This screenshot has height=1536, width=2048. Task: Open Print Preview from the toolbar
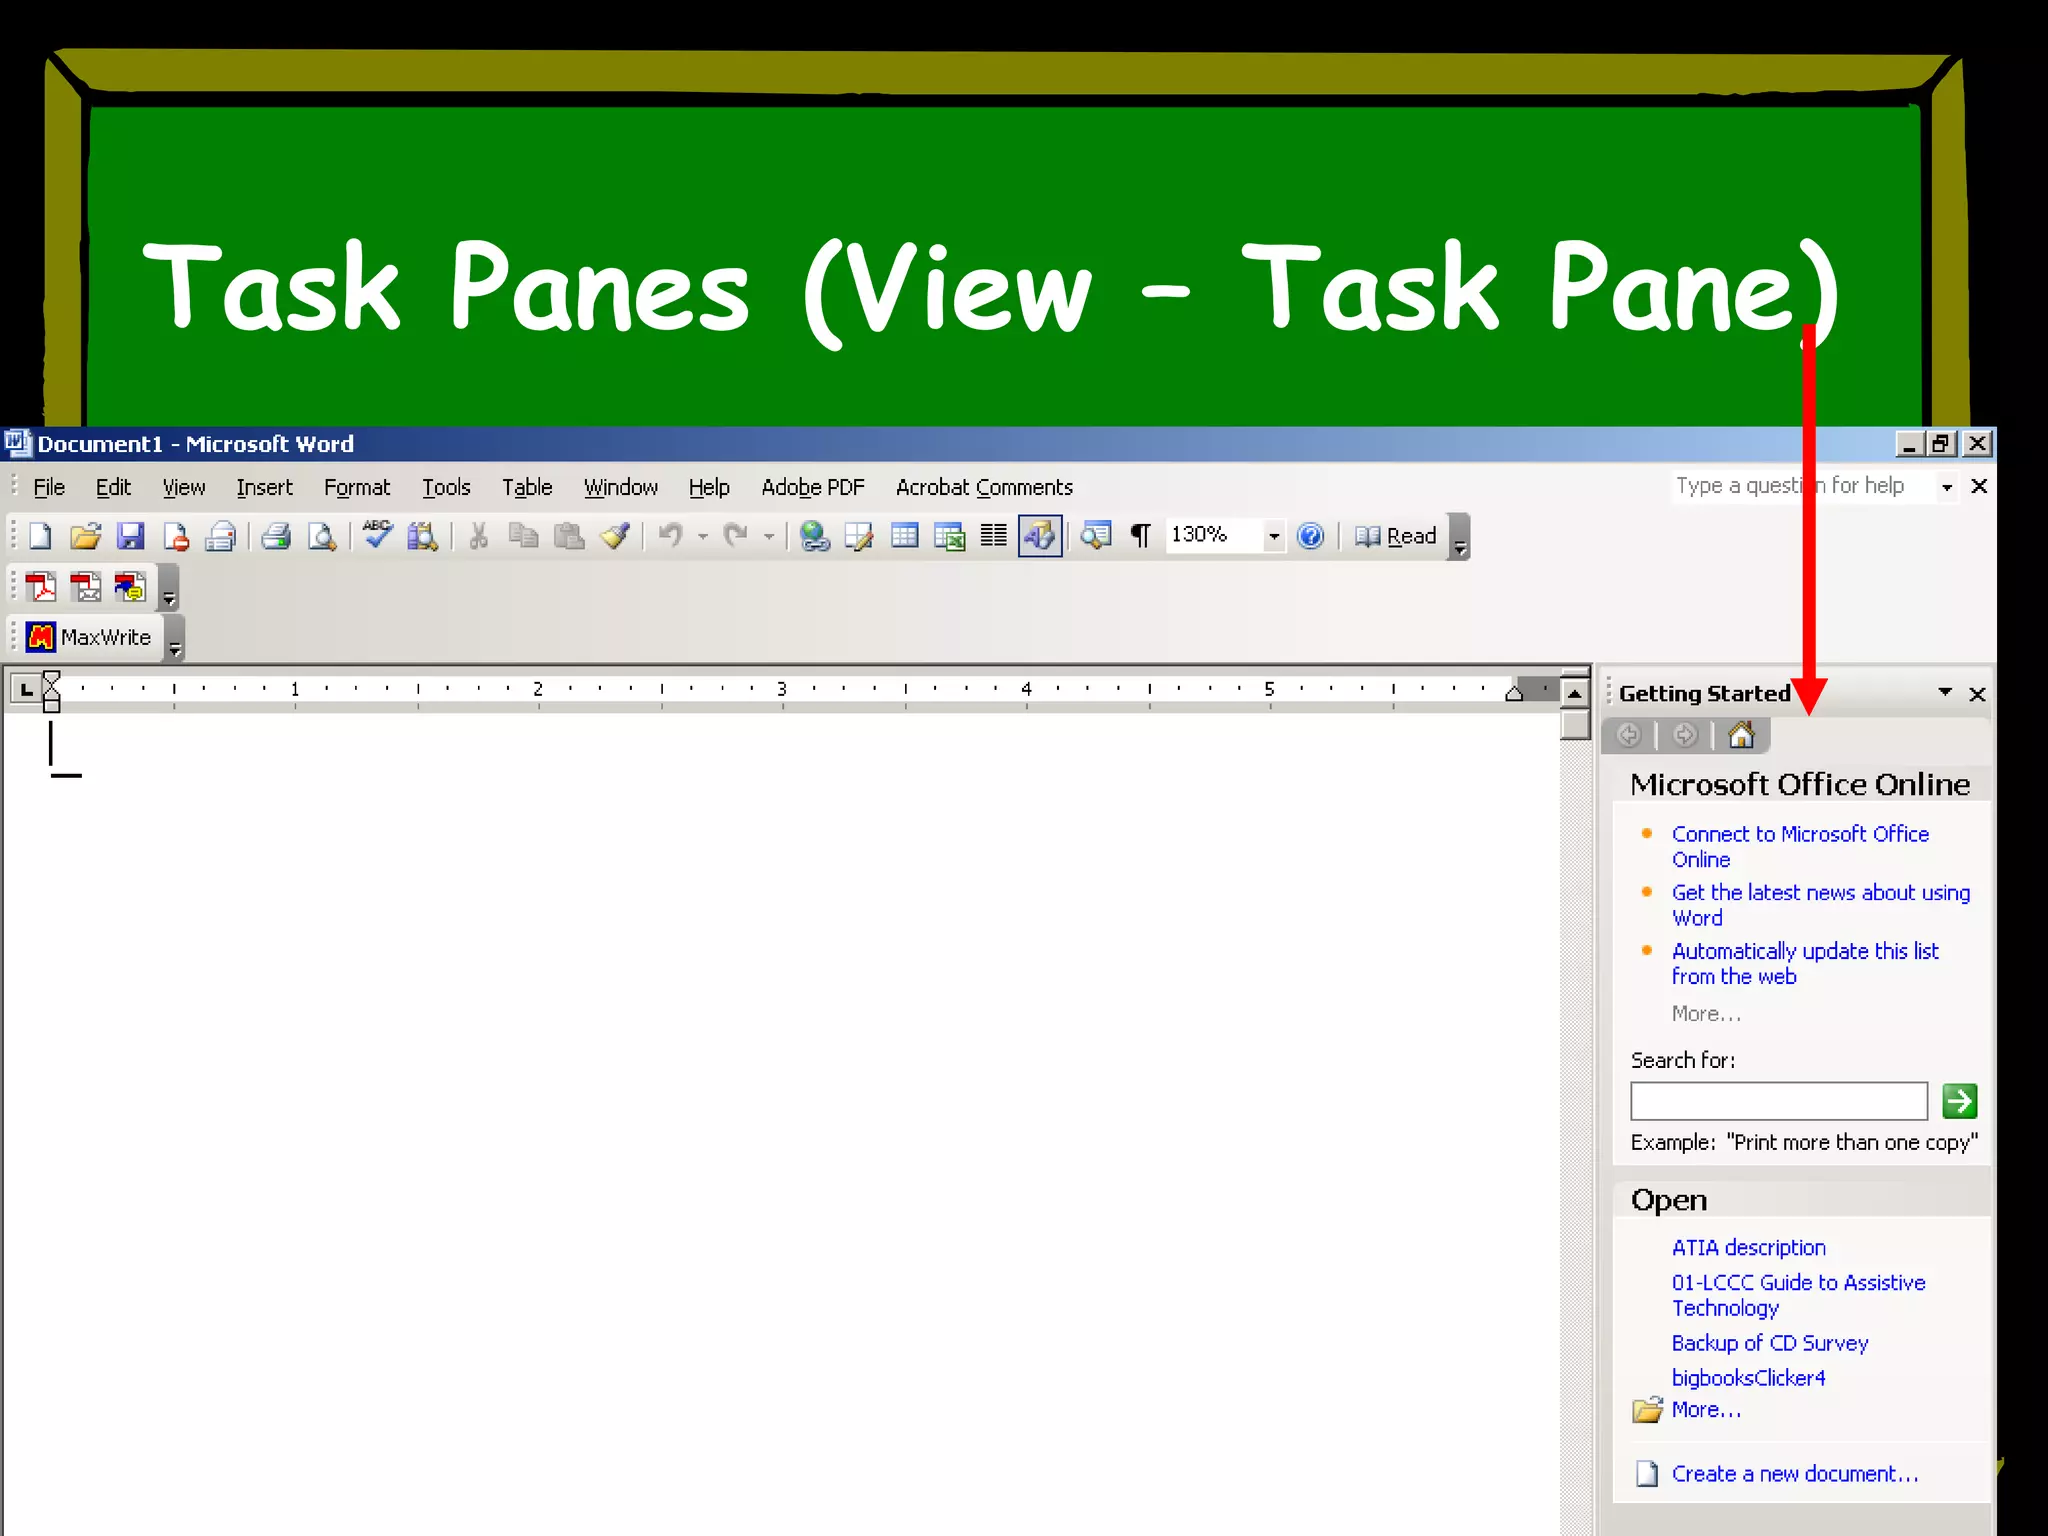[x=321, y=536]
